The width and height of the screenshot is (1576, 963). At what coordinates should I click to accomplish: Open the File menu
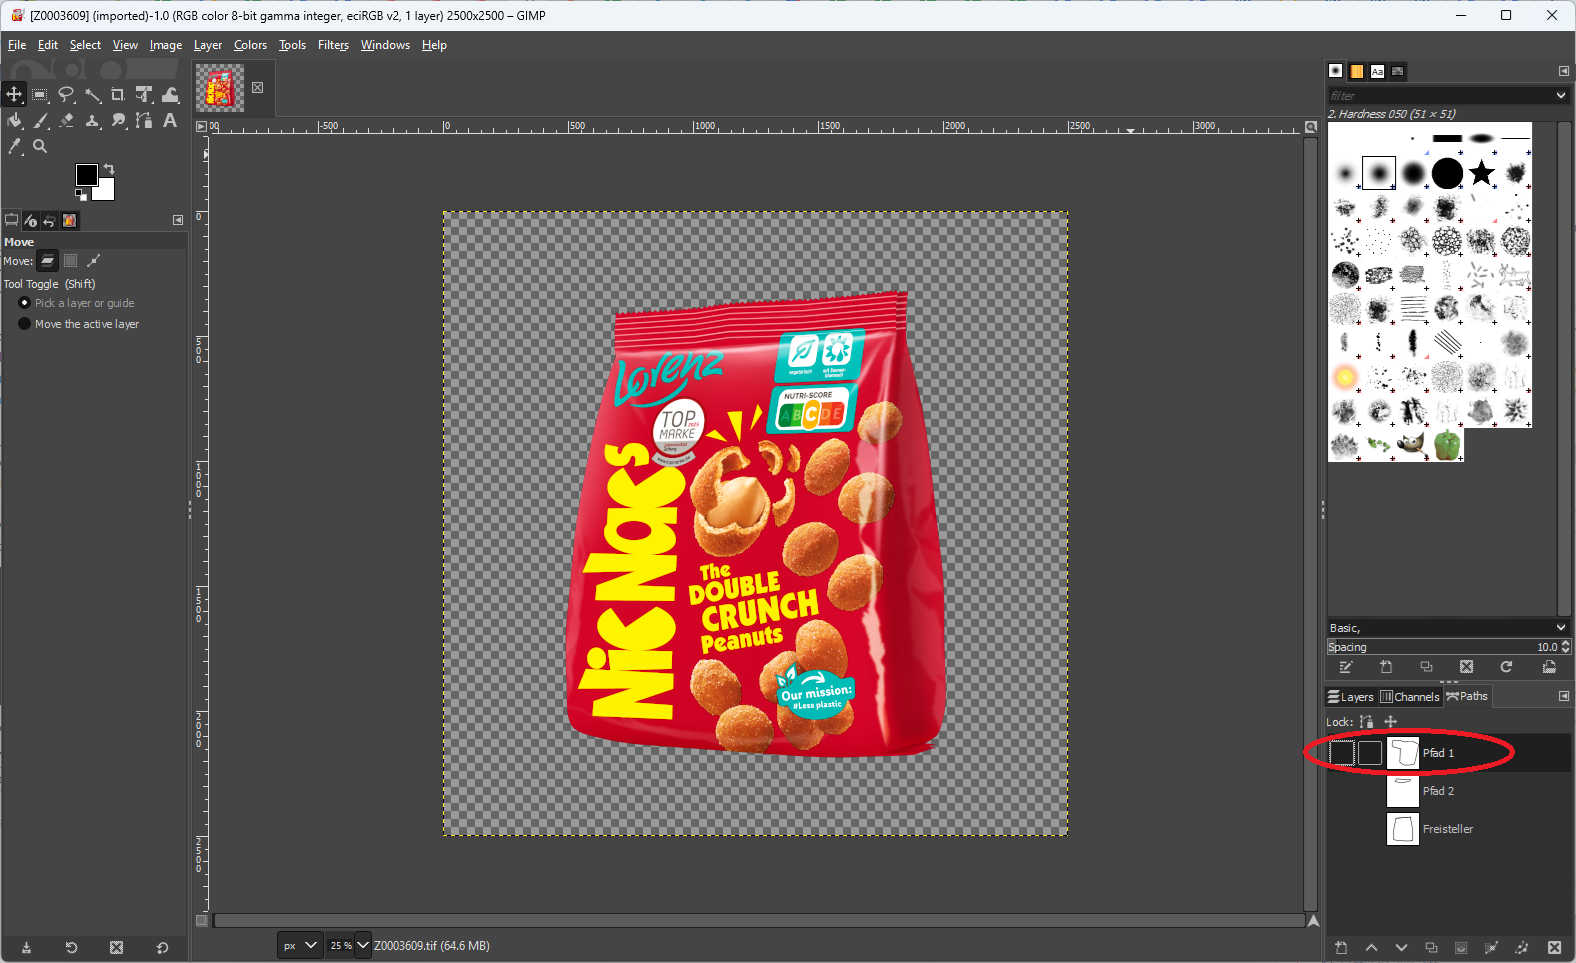pyautogui.click(x=17, y=45)
